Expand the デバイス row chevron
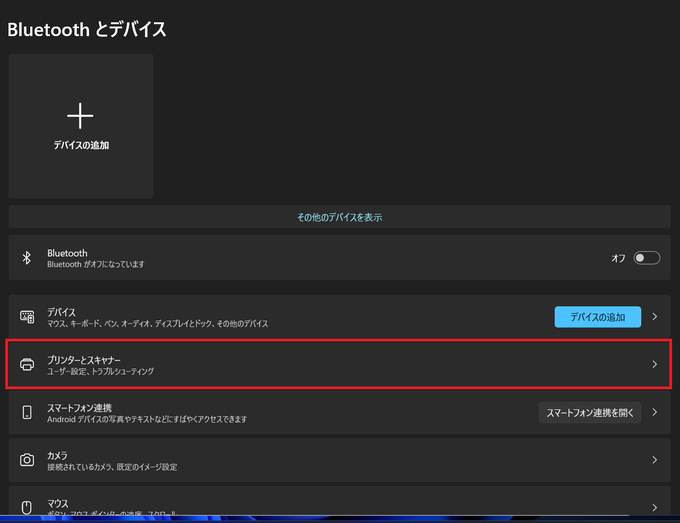The height and width of the screenshot is (523, 680). [655, 317]
